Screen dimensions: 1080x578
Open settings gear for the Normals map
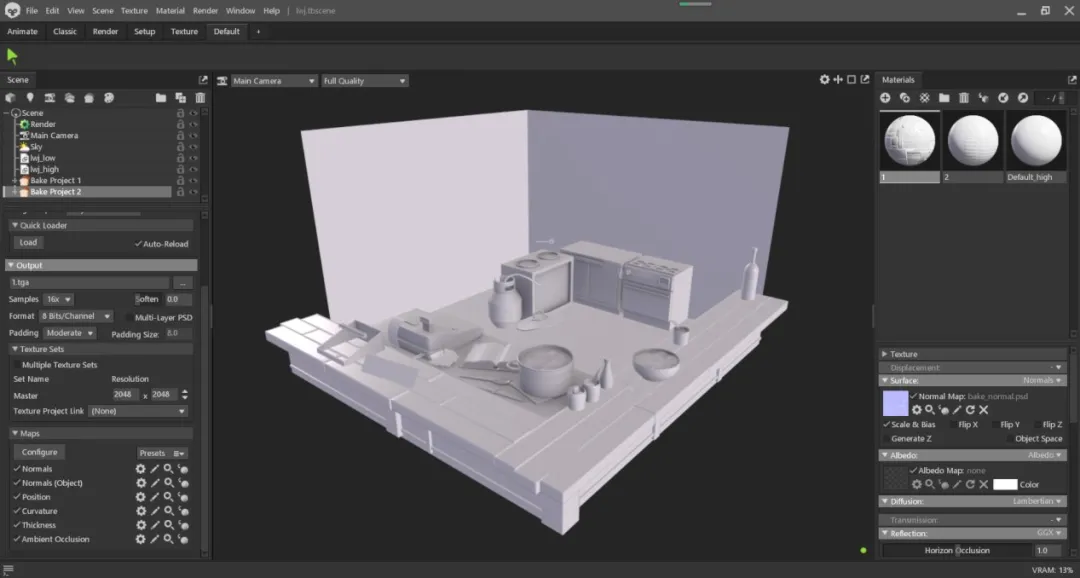pyautogui.click(x=141, y=469)
